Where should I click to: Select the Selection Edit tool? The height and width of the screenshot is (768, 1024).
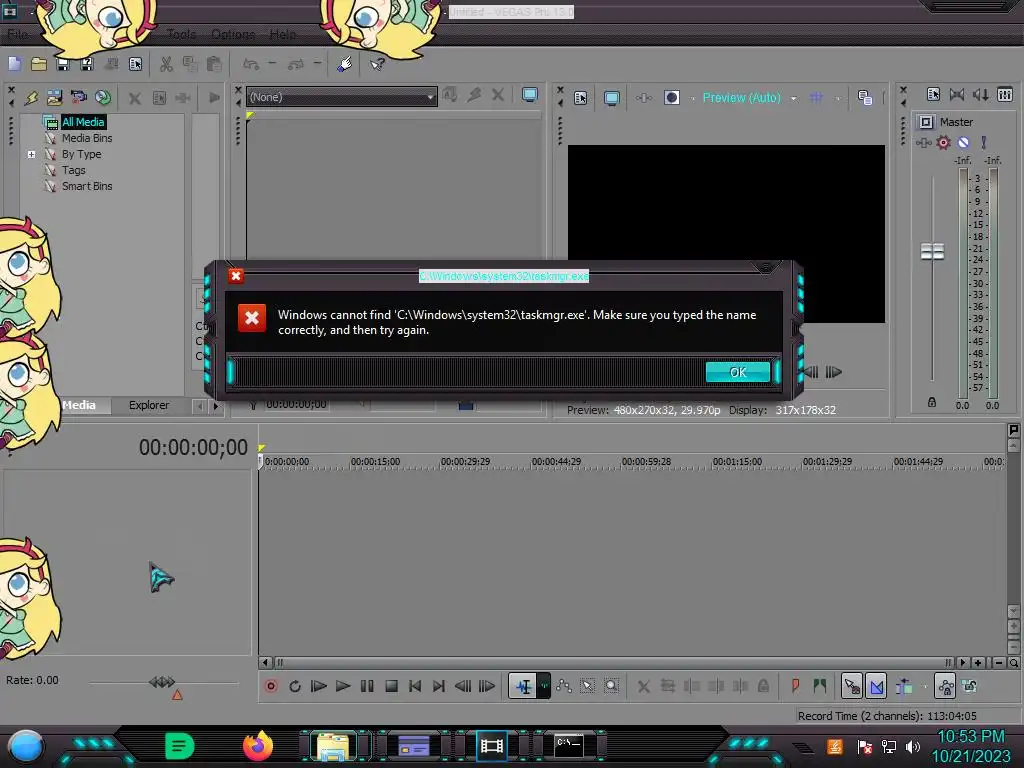pos(588,686)
